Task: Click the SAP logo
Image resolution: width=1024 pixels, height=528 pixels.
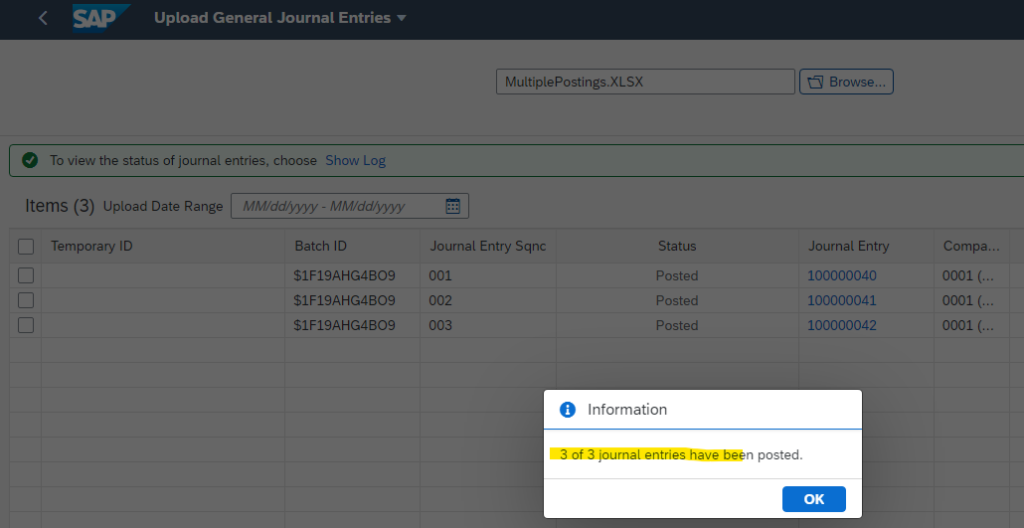Action: coord(100,19)
